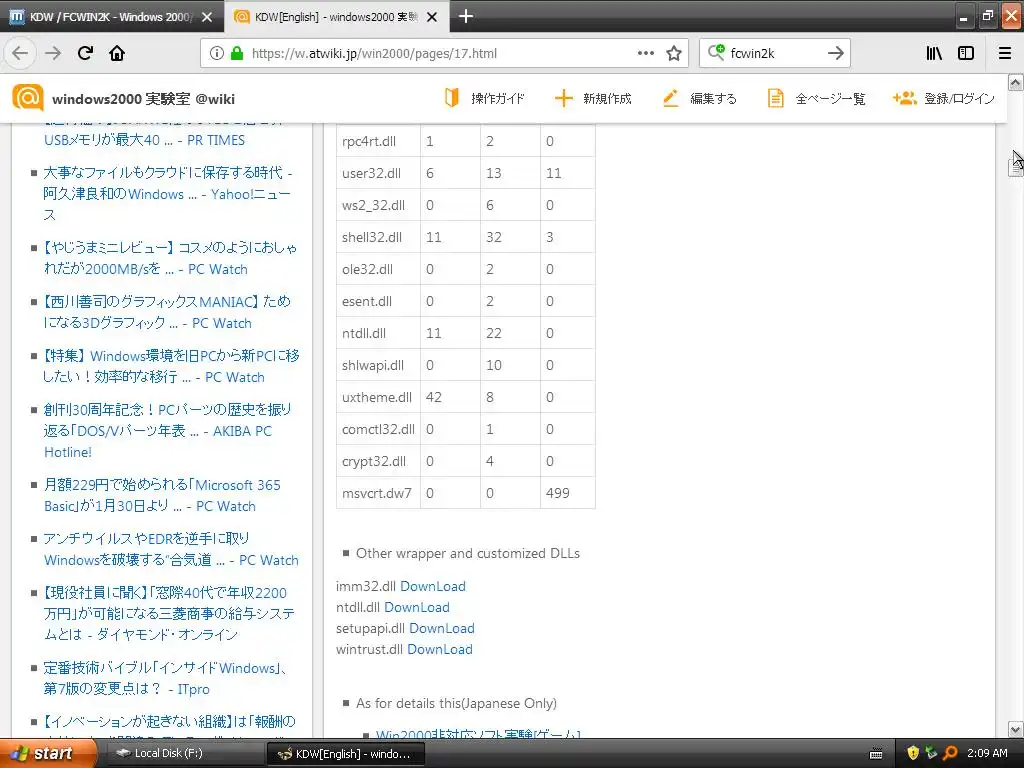The image size is (1024, 768).
Task: Click the yellow security shield tray icon
Action: pyautogui.click(x=913, y=753)
